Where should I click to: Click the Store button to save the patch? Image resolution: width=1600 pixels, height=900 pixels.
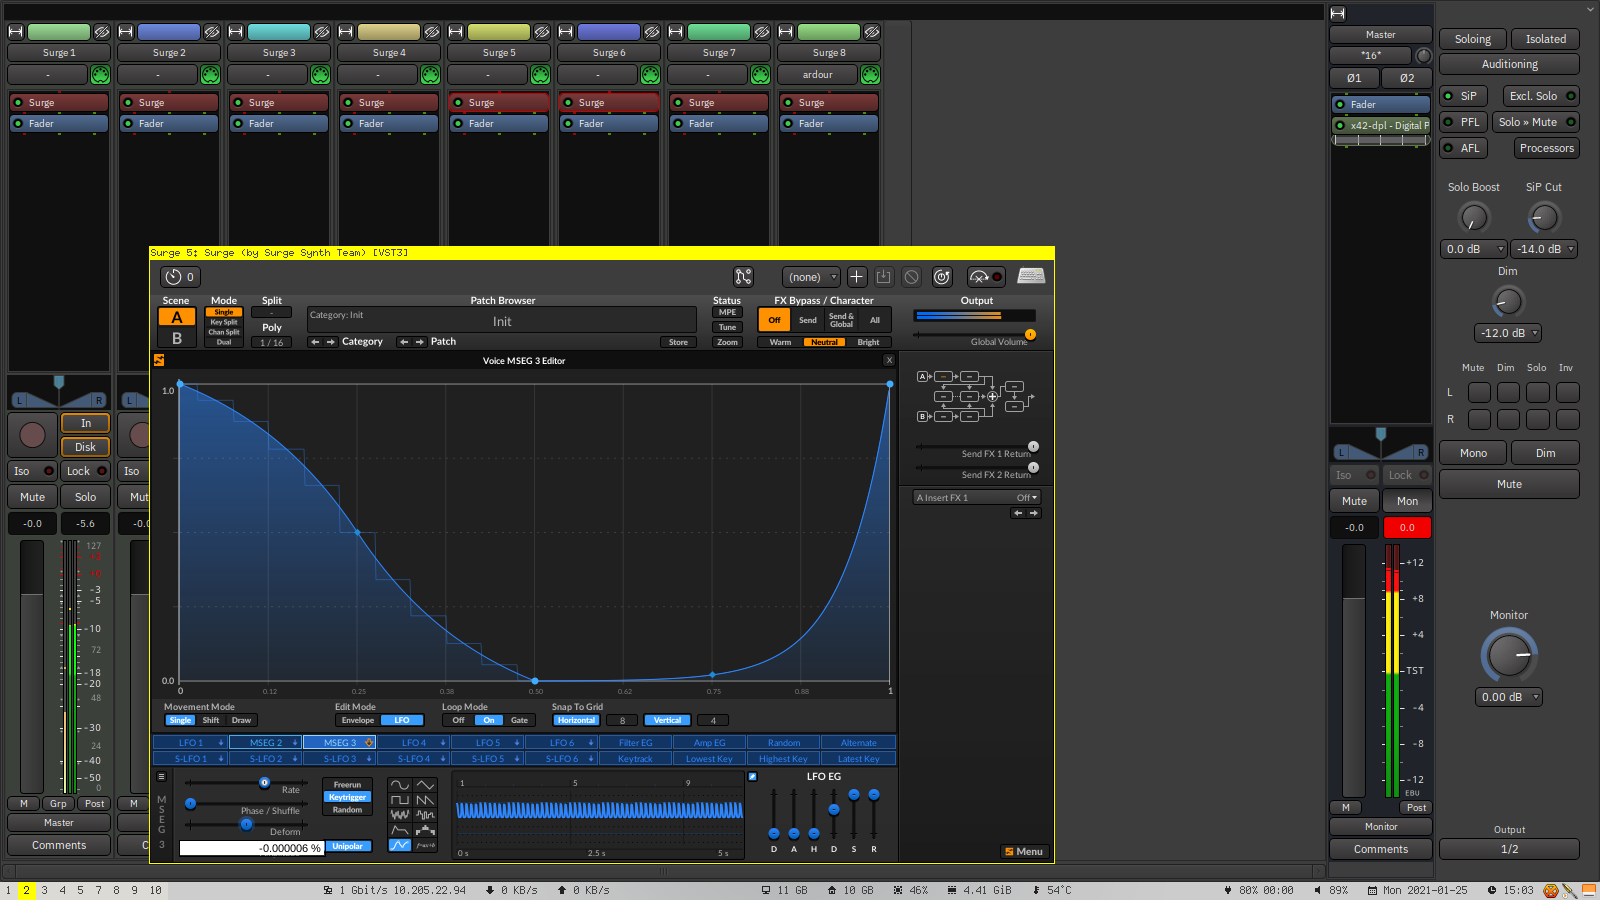pos(678,341)
